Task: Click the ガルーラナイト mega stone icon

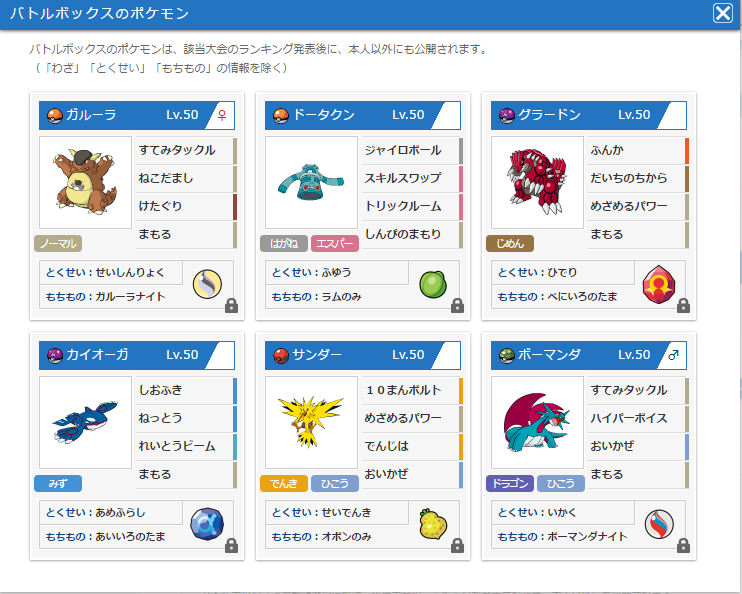Action: [207, 284]
